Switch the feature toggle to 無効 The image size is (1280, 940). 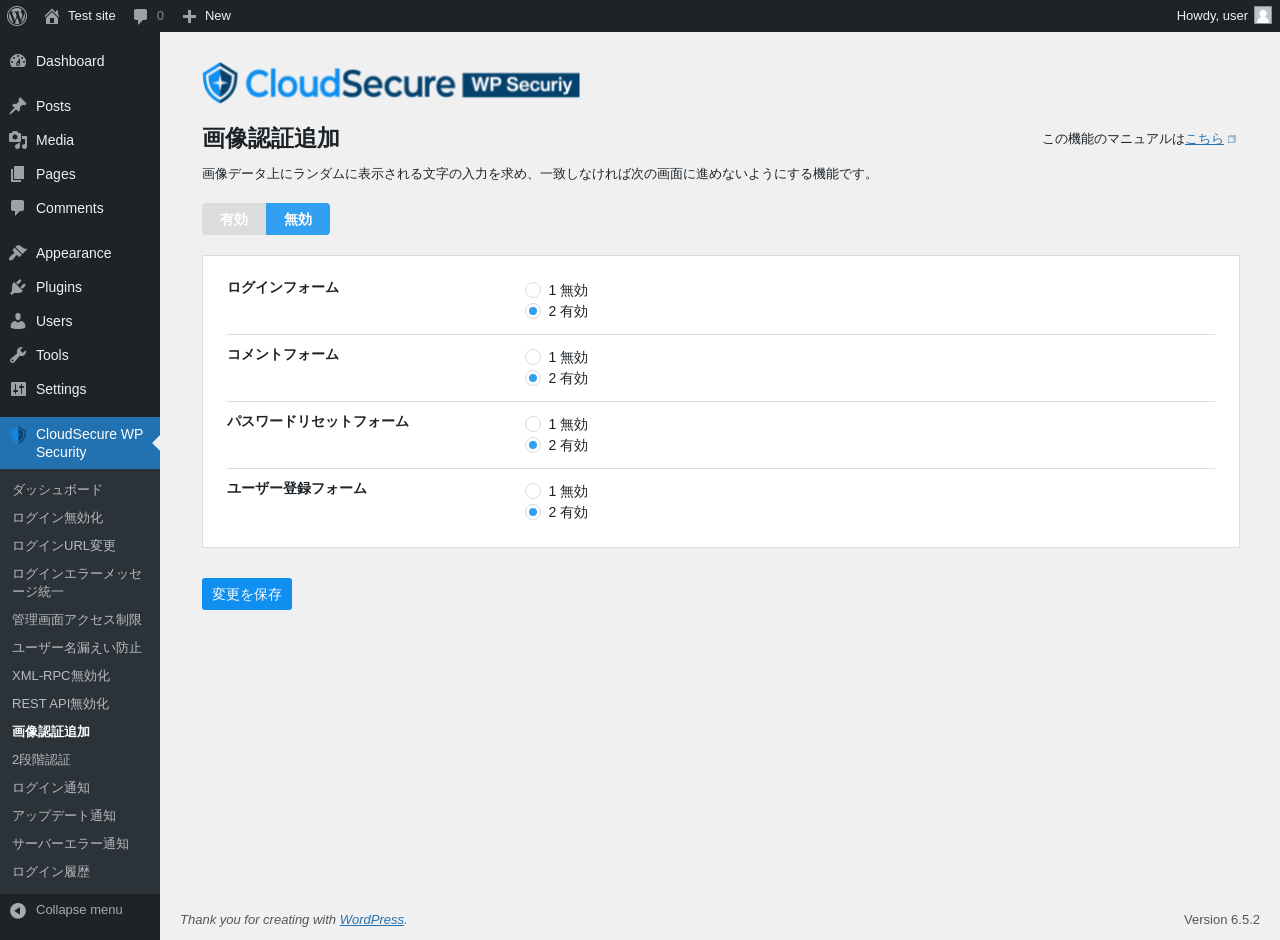point(298,219)
